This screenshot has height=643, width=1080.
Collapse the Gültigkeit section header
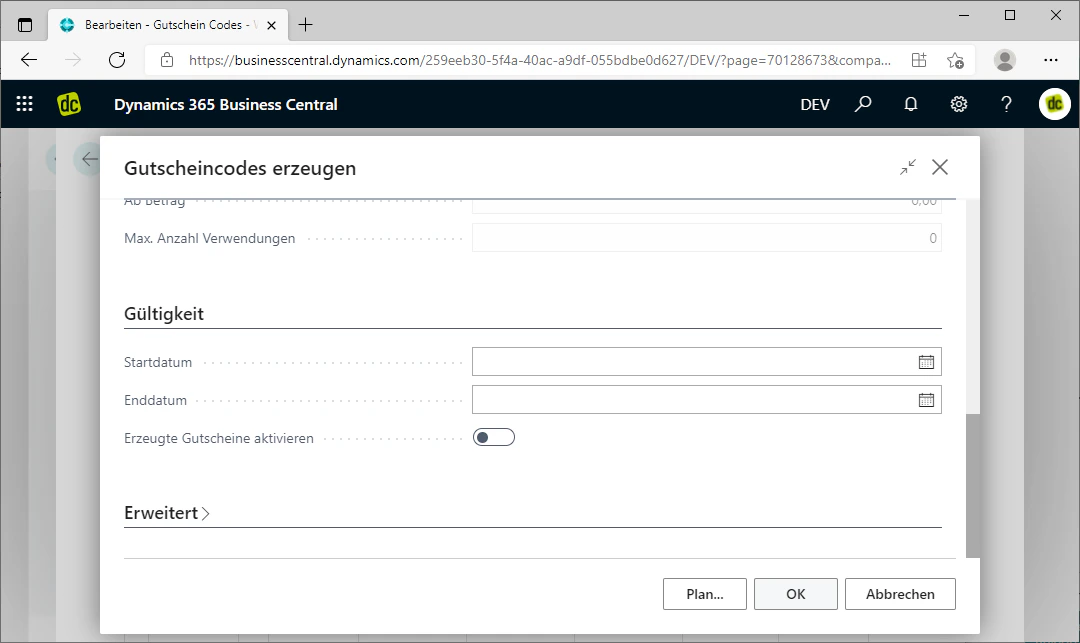point(164,314)
